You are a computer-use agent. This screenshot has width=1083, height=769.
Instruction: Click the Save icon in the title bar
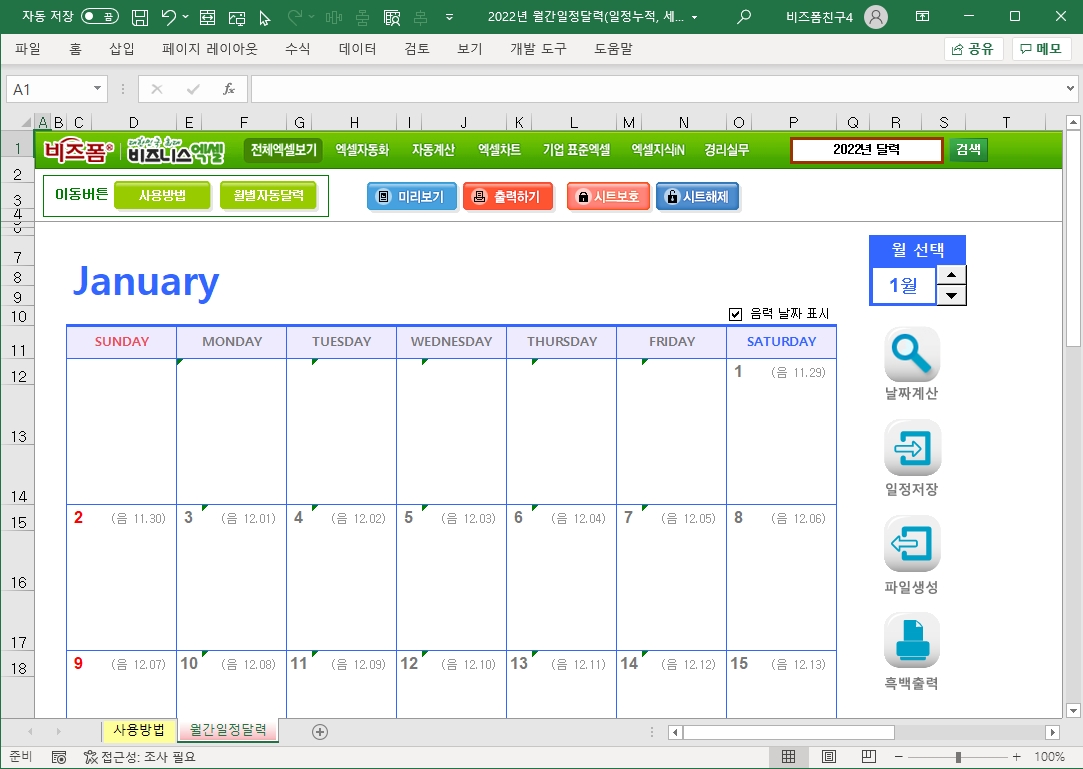(x=141, y=17)
